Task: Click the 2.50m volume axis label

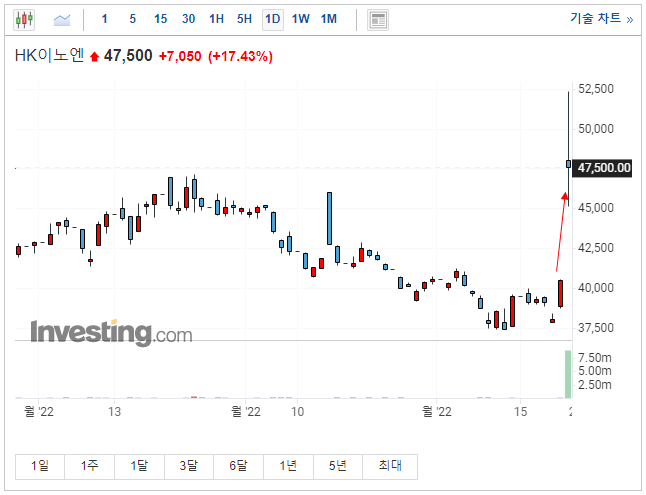Action: pos(595,385)
